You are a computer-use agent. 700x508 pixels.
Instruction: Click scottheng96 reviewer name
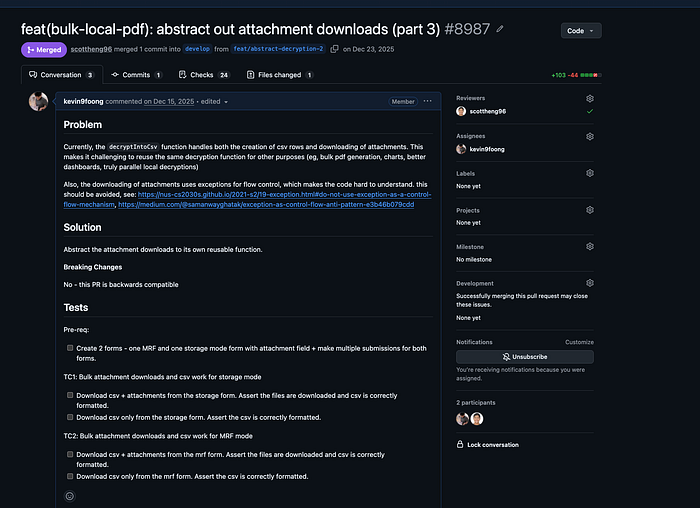[x=488, y=111]
